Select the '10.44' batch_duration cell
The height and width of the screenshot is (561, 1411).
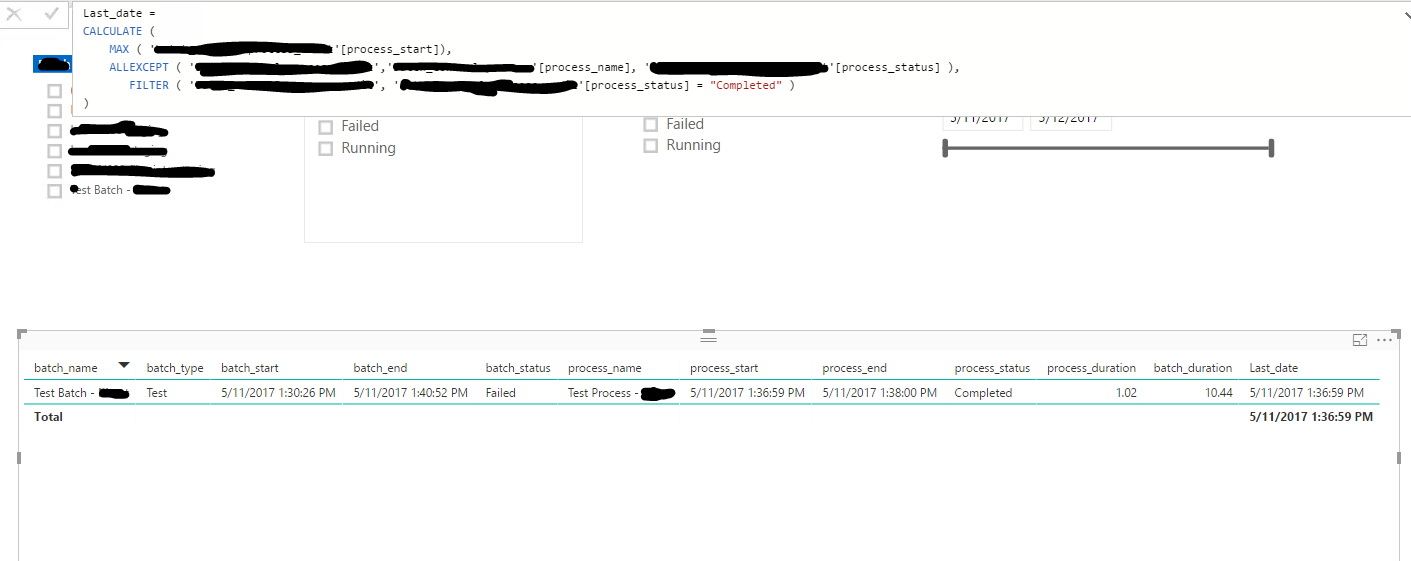tap(1218, 393)
